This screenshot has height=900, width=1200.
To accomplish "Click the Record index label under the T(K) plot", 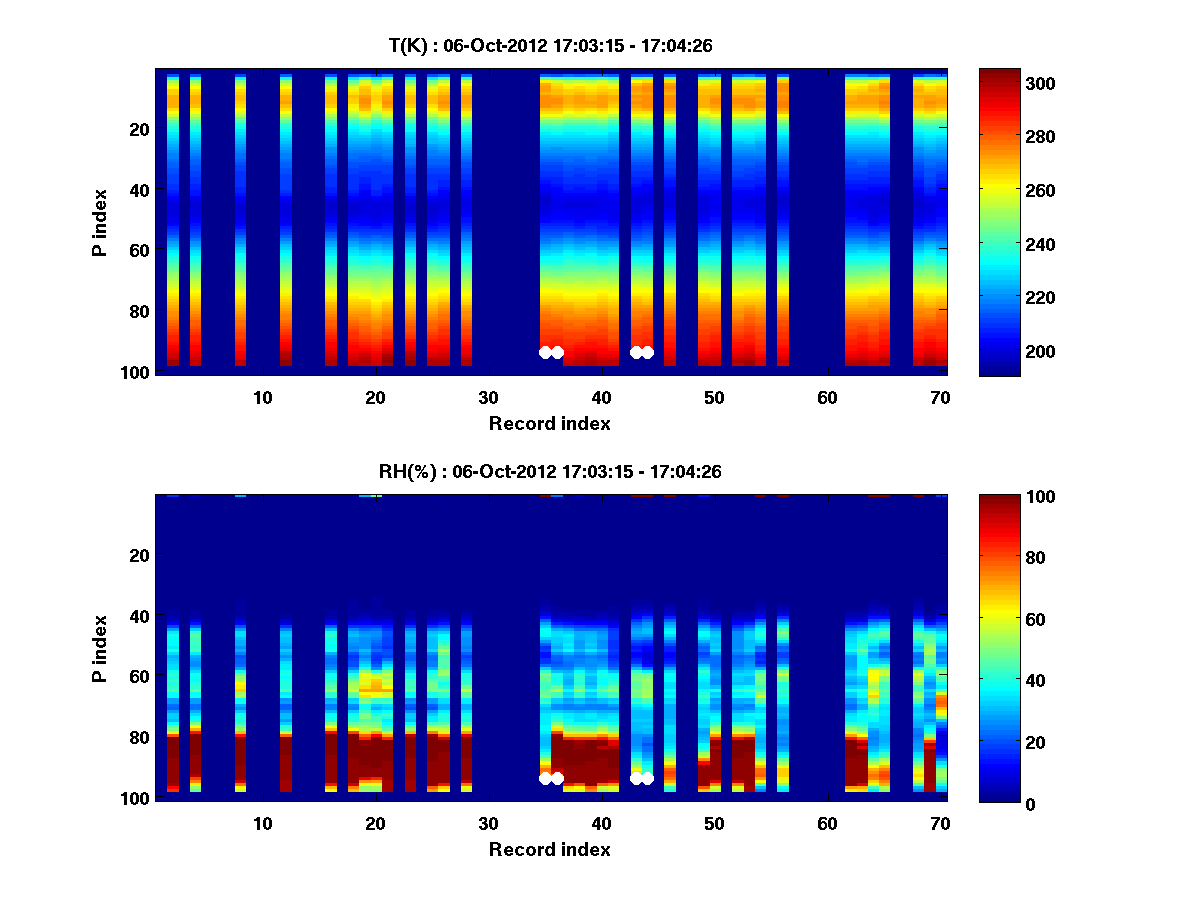I will [x=549, y=423].
